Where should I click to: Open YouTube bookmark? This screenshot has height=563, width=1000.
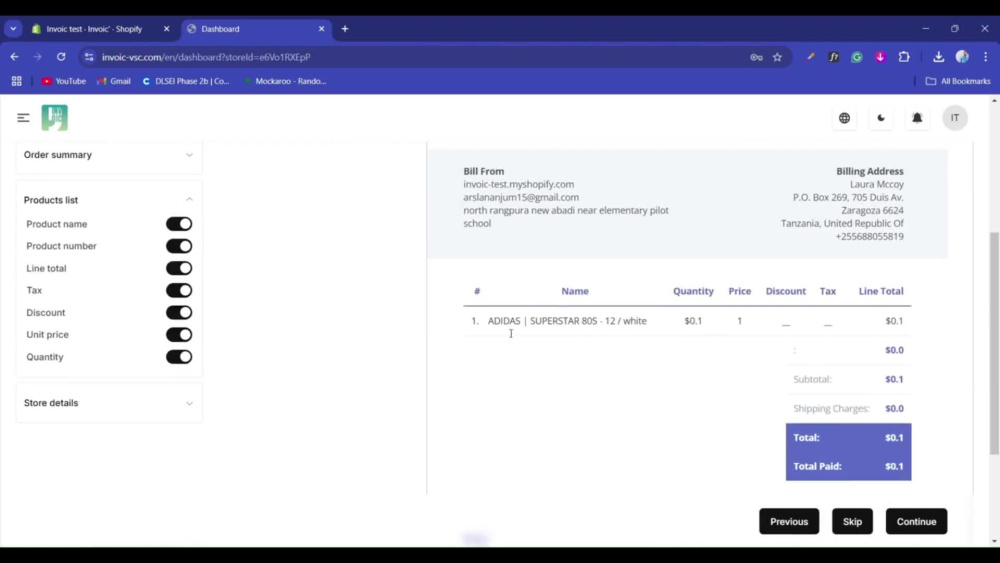coord(64,81)
